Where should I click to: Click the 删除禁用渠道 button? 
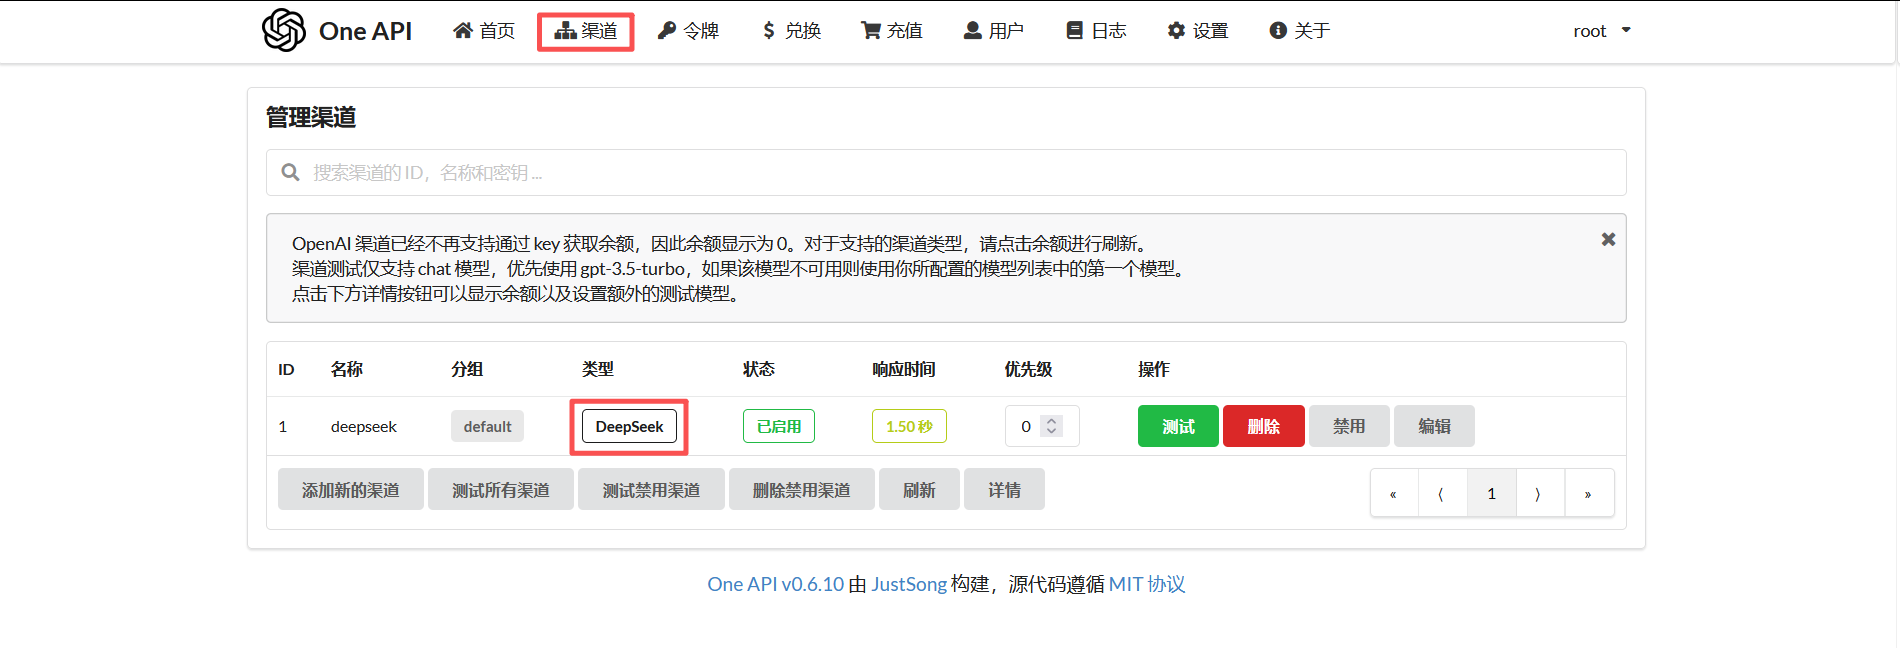click(x=802, y=490)
